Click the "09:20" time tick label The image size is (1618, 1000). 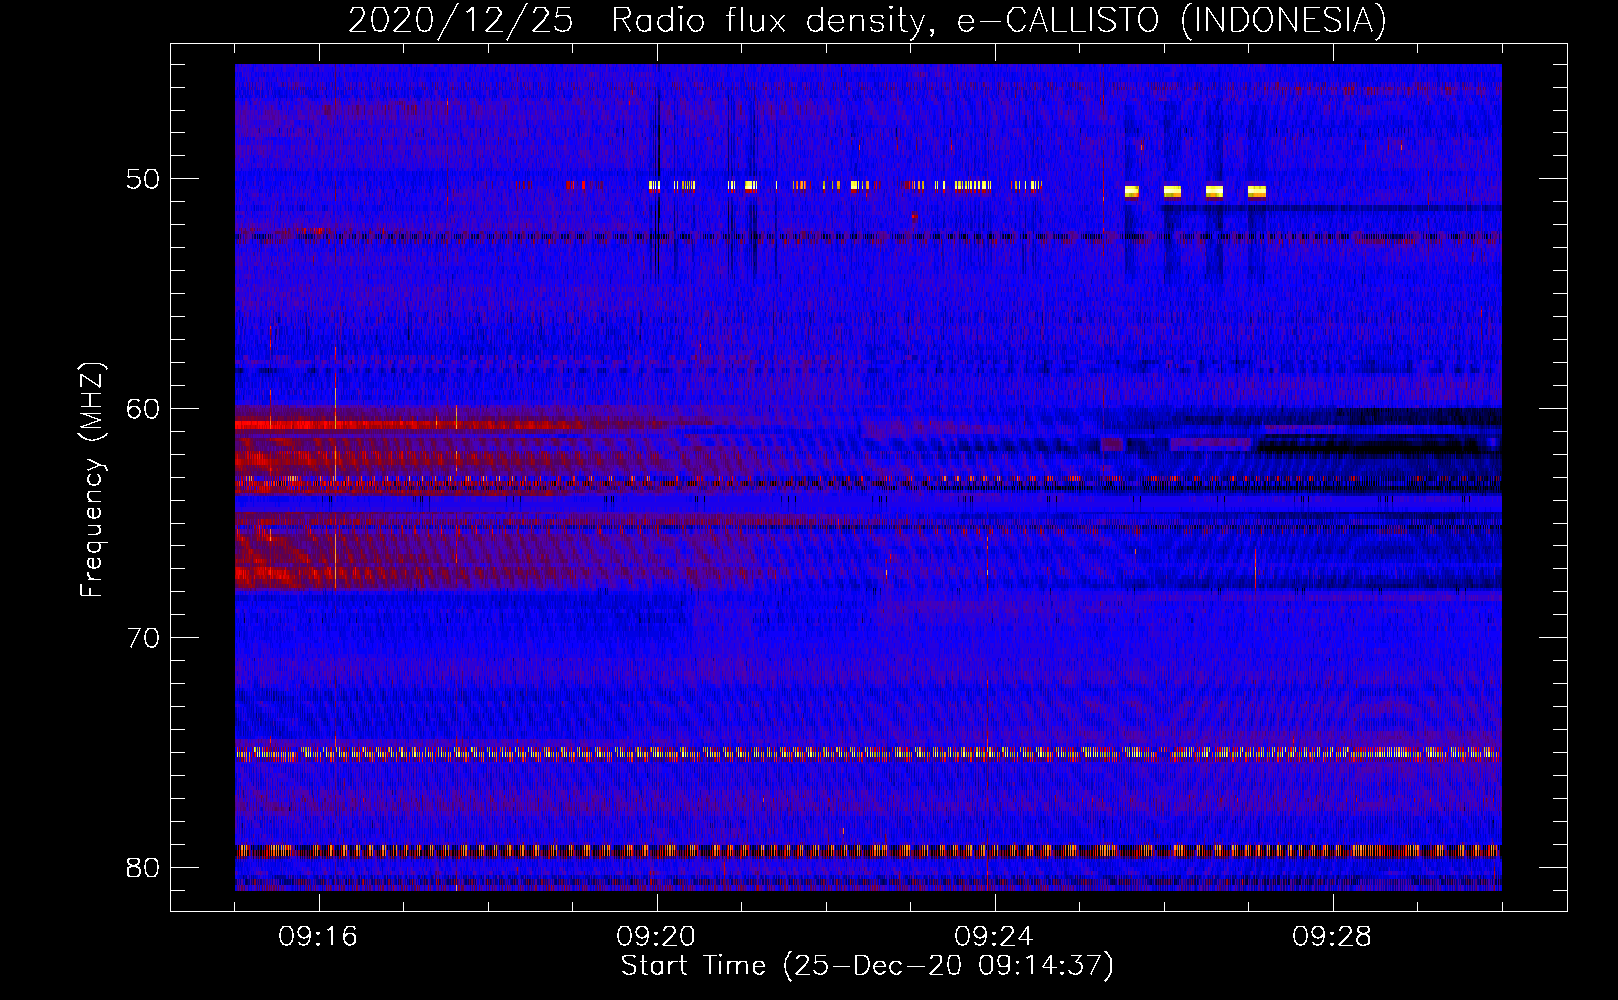tap(656, 937)
